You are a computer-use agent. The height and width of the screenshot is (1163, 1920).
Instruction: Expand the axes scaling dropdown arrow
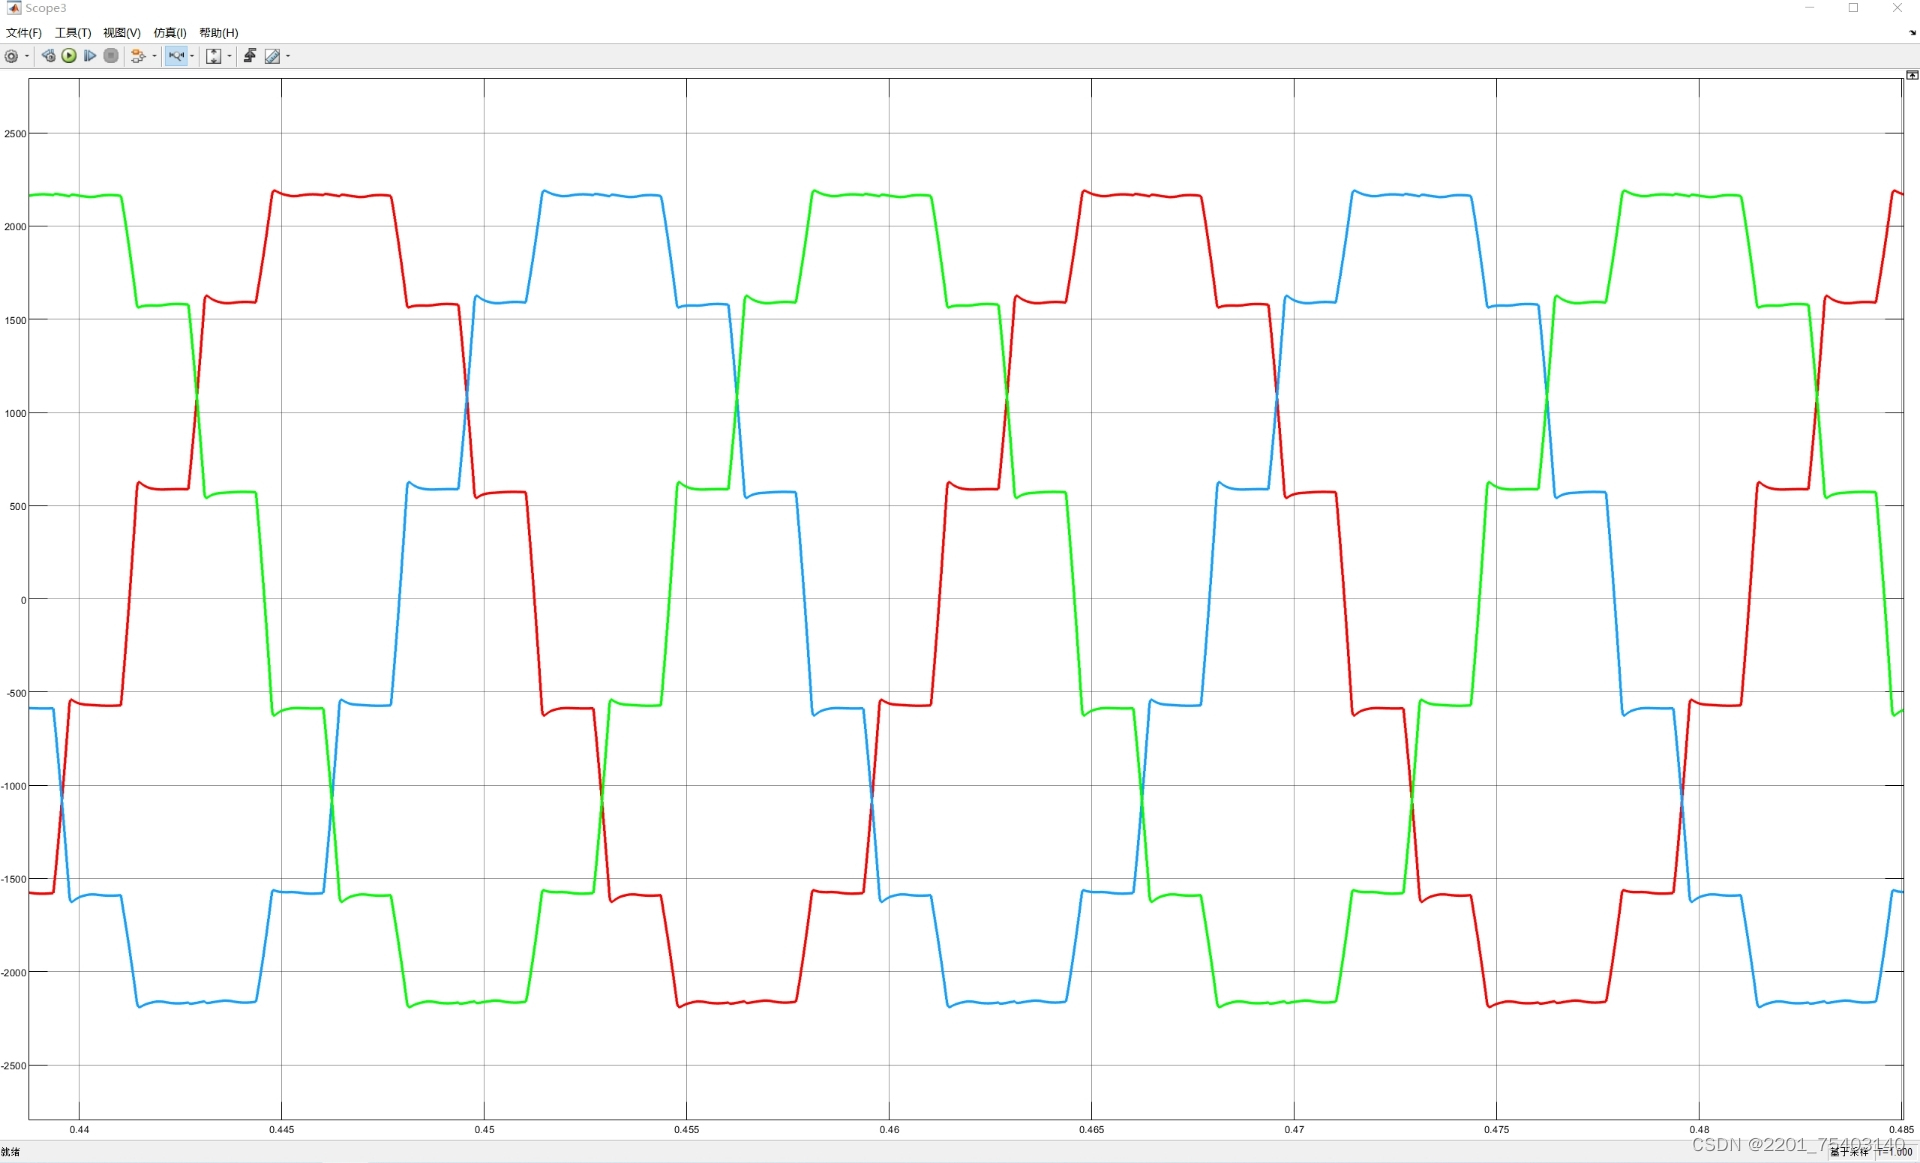coord(229,56)
